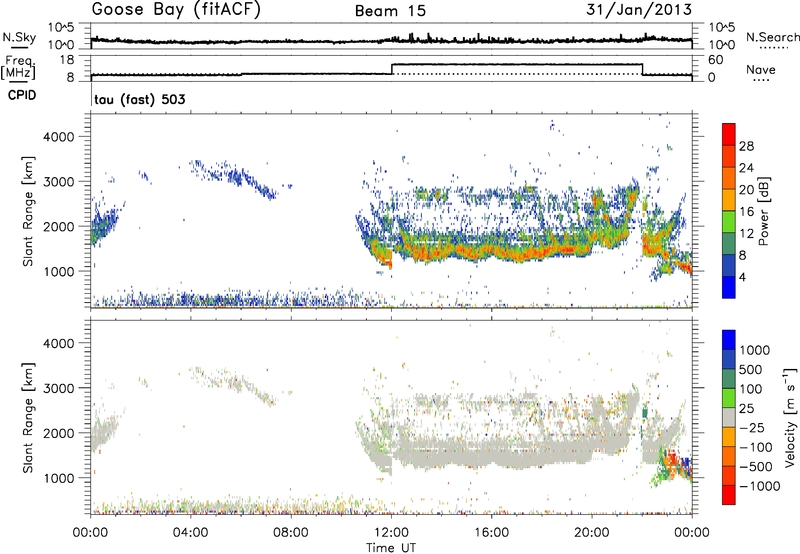
Task: Click the red-orange scatter band near 16:00 in the power panel
Action: [x=491, y=250]
